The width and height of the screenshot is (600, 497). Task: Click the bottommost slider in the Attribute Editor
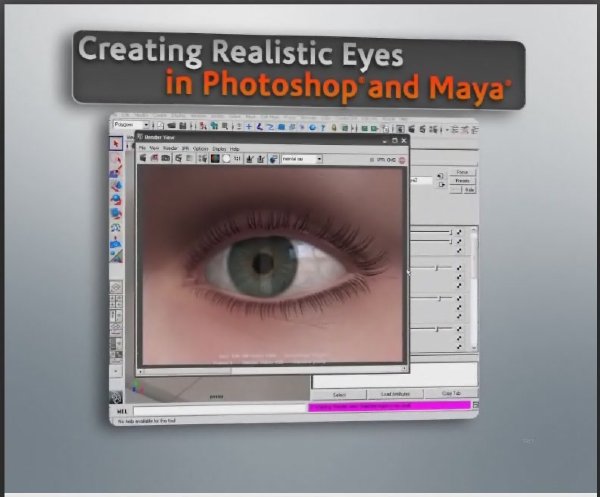[x=431, y=329]
